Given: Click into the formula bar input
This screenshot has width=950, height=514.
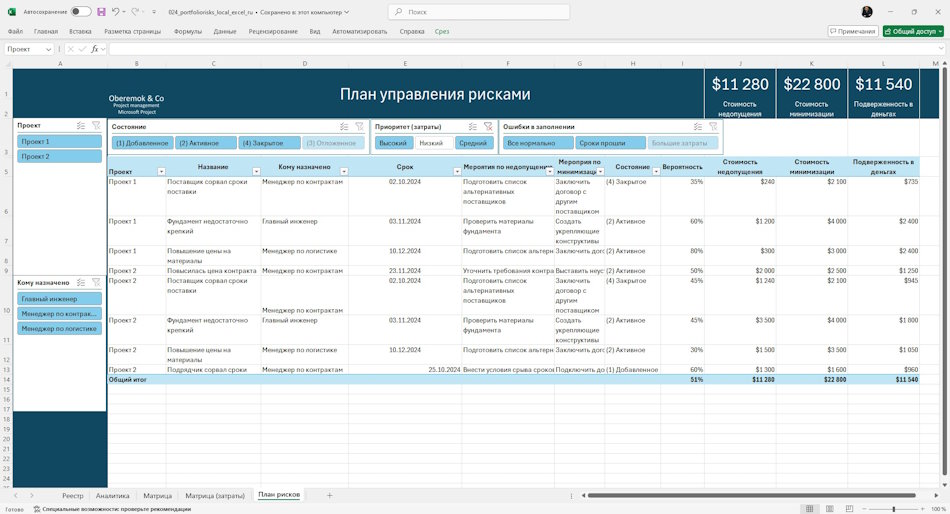Looking at the screenshot, I should pyautogui.click(x=521, y=49).
